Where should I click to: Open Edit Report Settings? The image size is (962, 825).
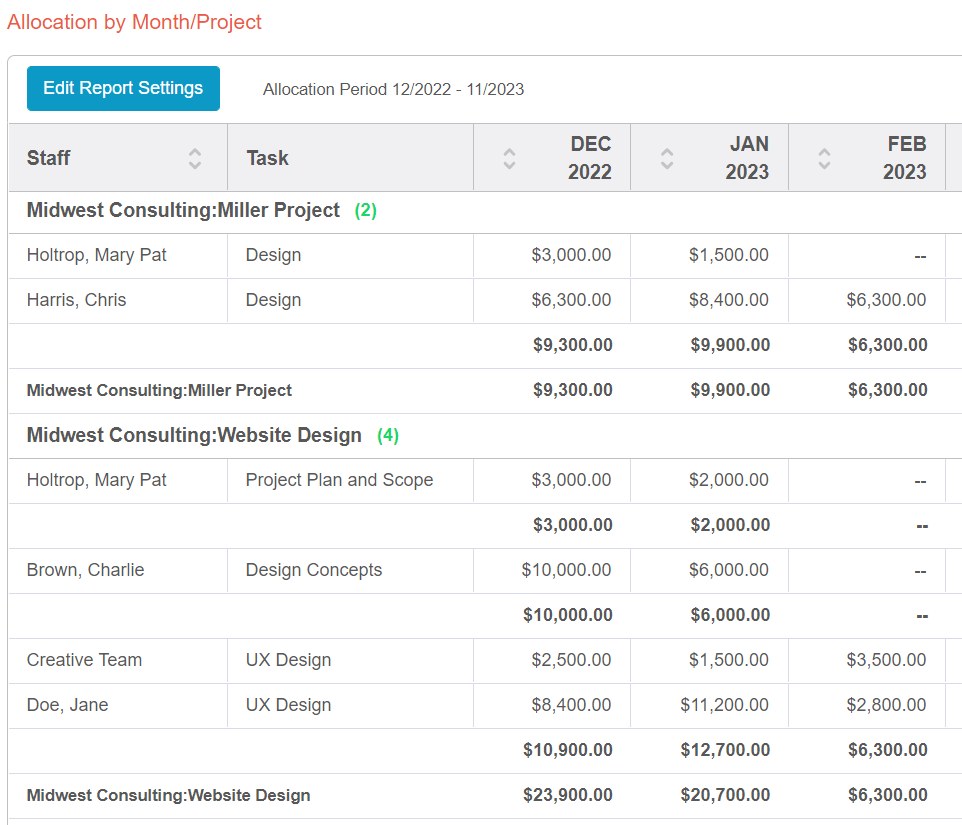click(123, 88)
